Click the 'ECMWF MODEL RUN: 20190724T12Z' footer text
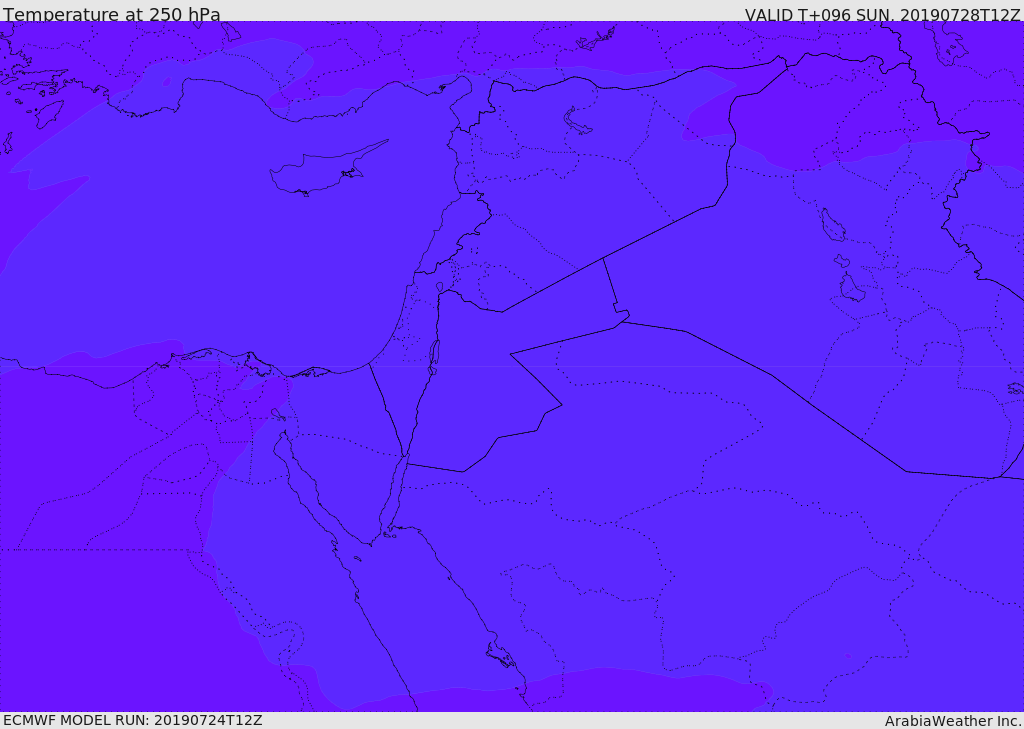 tap(133, 721)
